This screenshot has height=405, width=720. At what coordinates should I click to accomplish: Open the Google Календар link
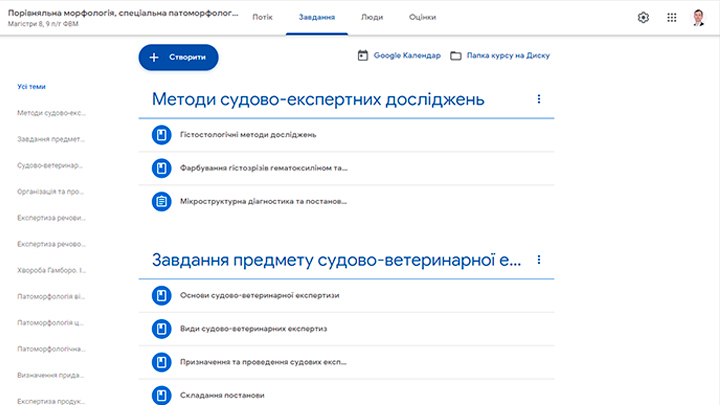(407, 56)
